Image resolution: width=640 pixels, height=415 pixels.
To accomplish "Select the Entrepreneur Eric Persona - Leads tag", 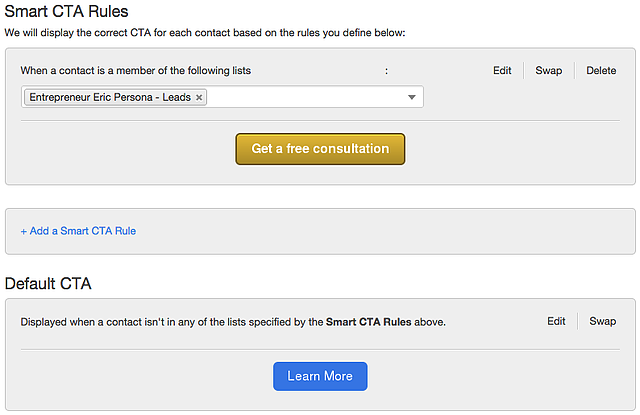I will pos(110,97).
